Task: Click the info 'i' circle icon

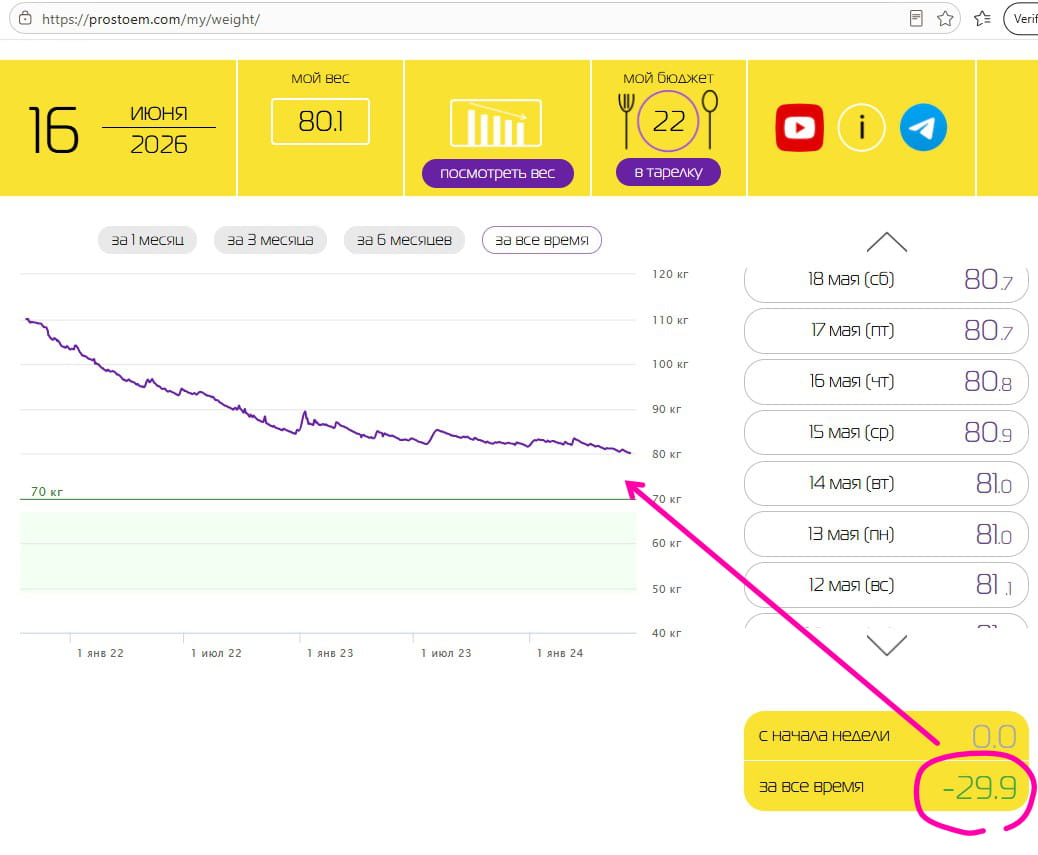Action: click(861, 128)
